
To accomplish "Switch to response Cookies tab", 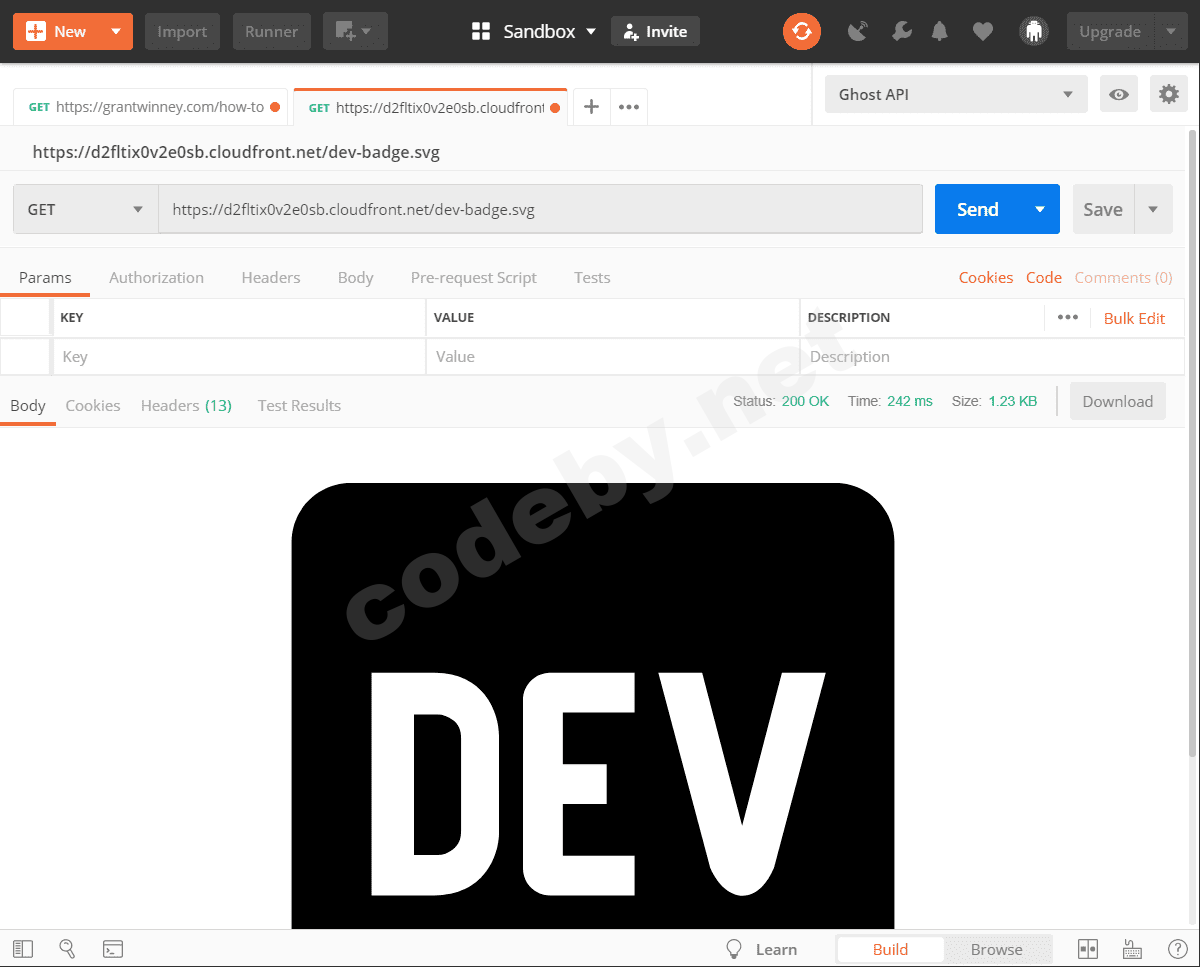I will click(x=93, y=405).
